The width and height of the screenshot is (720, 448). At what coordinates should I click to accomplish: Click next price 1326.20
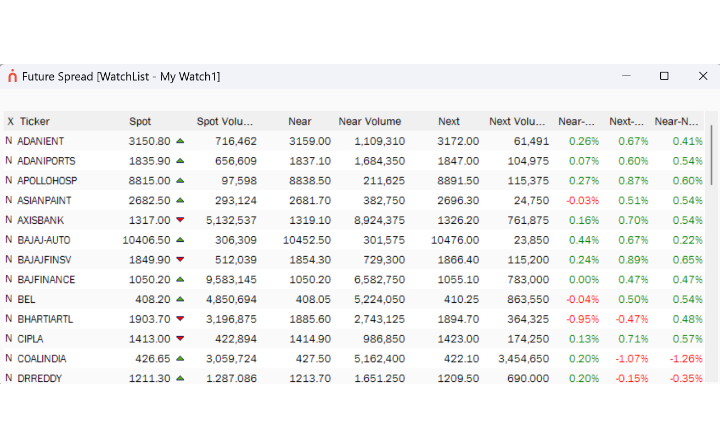tap(458, 220)
